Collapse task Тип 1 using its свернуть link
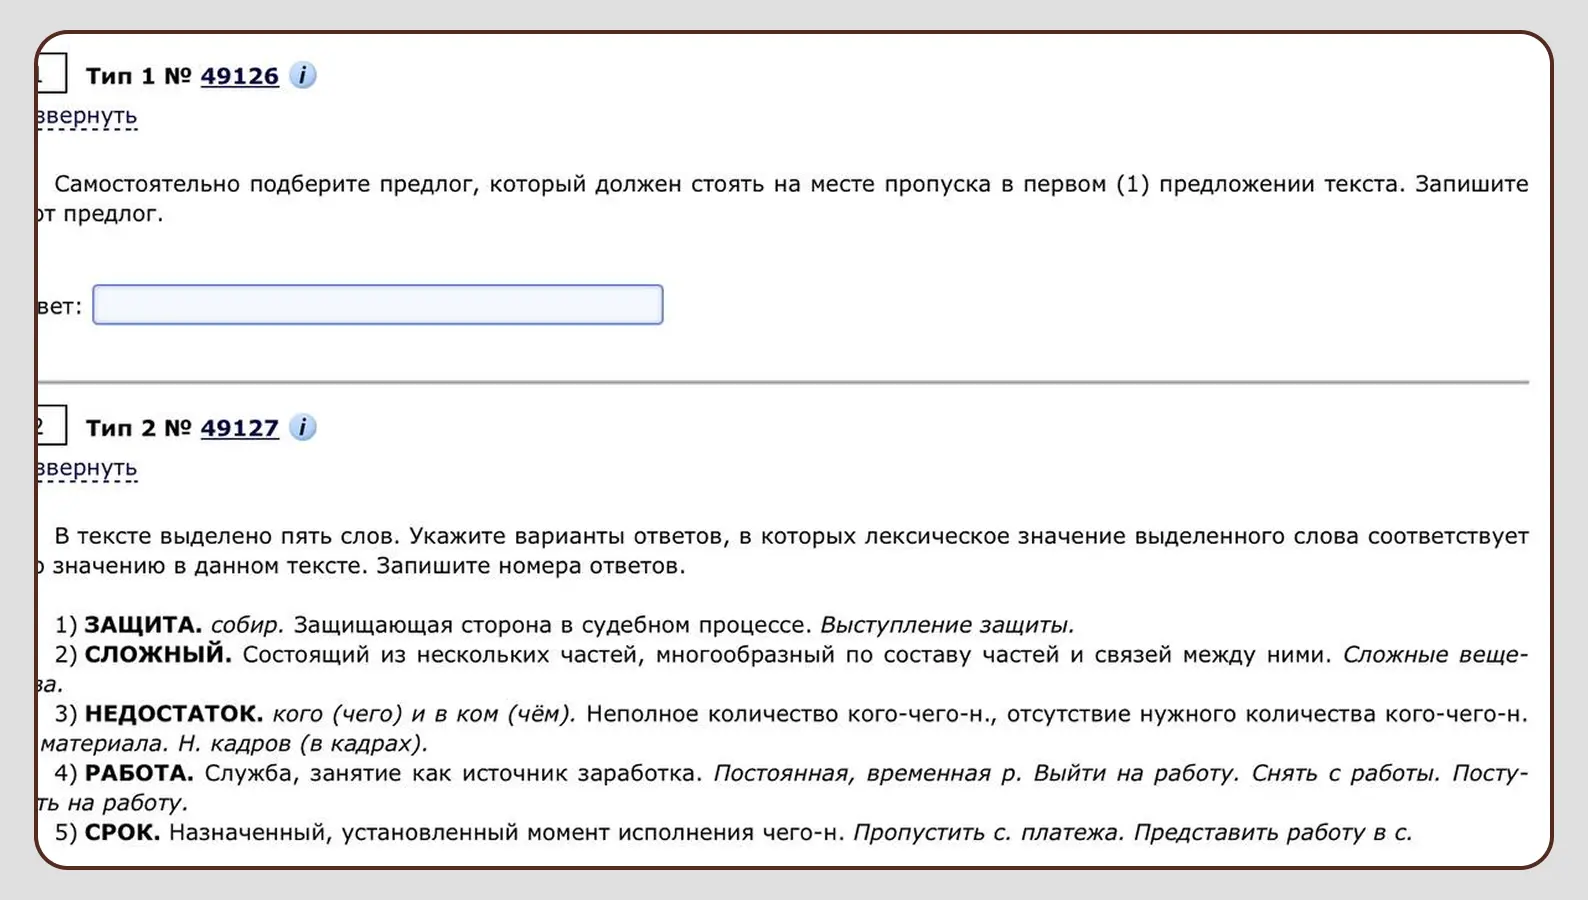Screen dimensions: 1588x900 tap(88, 116)
